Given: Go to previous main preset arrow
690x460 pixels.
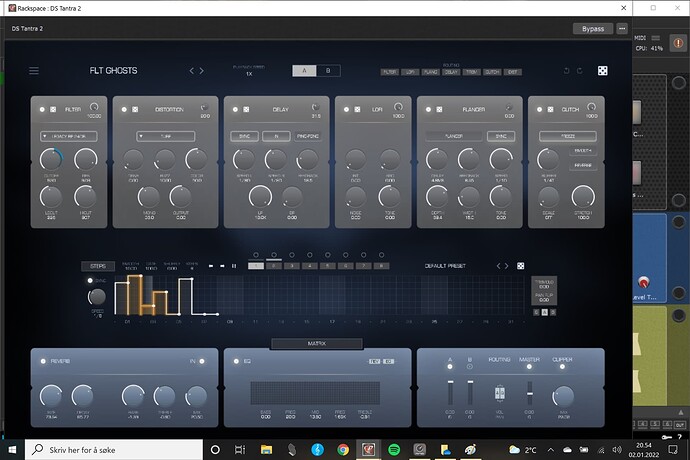Looking at the screenshot, I should 191,71.
